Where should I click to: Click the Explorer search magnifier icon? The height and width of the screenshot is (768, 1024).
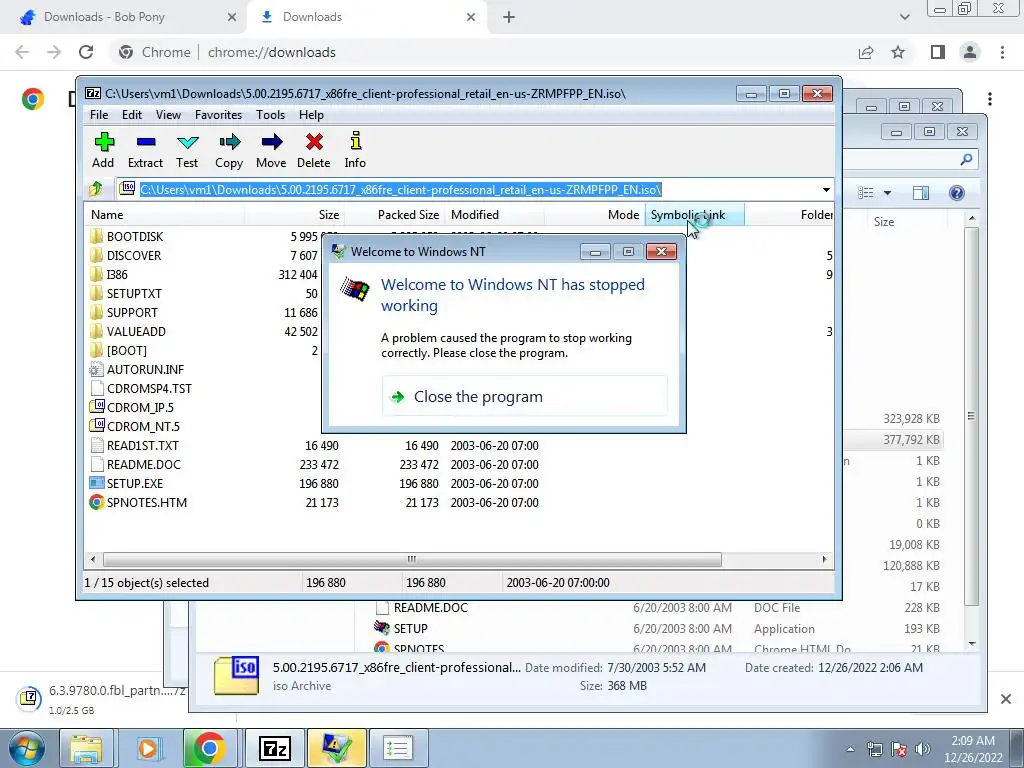point(967,159)
